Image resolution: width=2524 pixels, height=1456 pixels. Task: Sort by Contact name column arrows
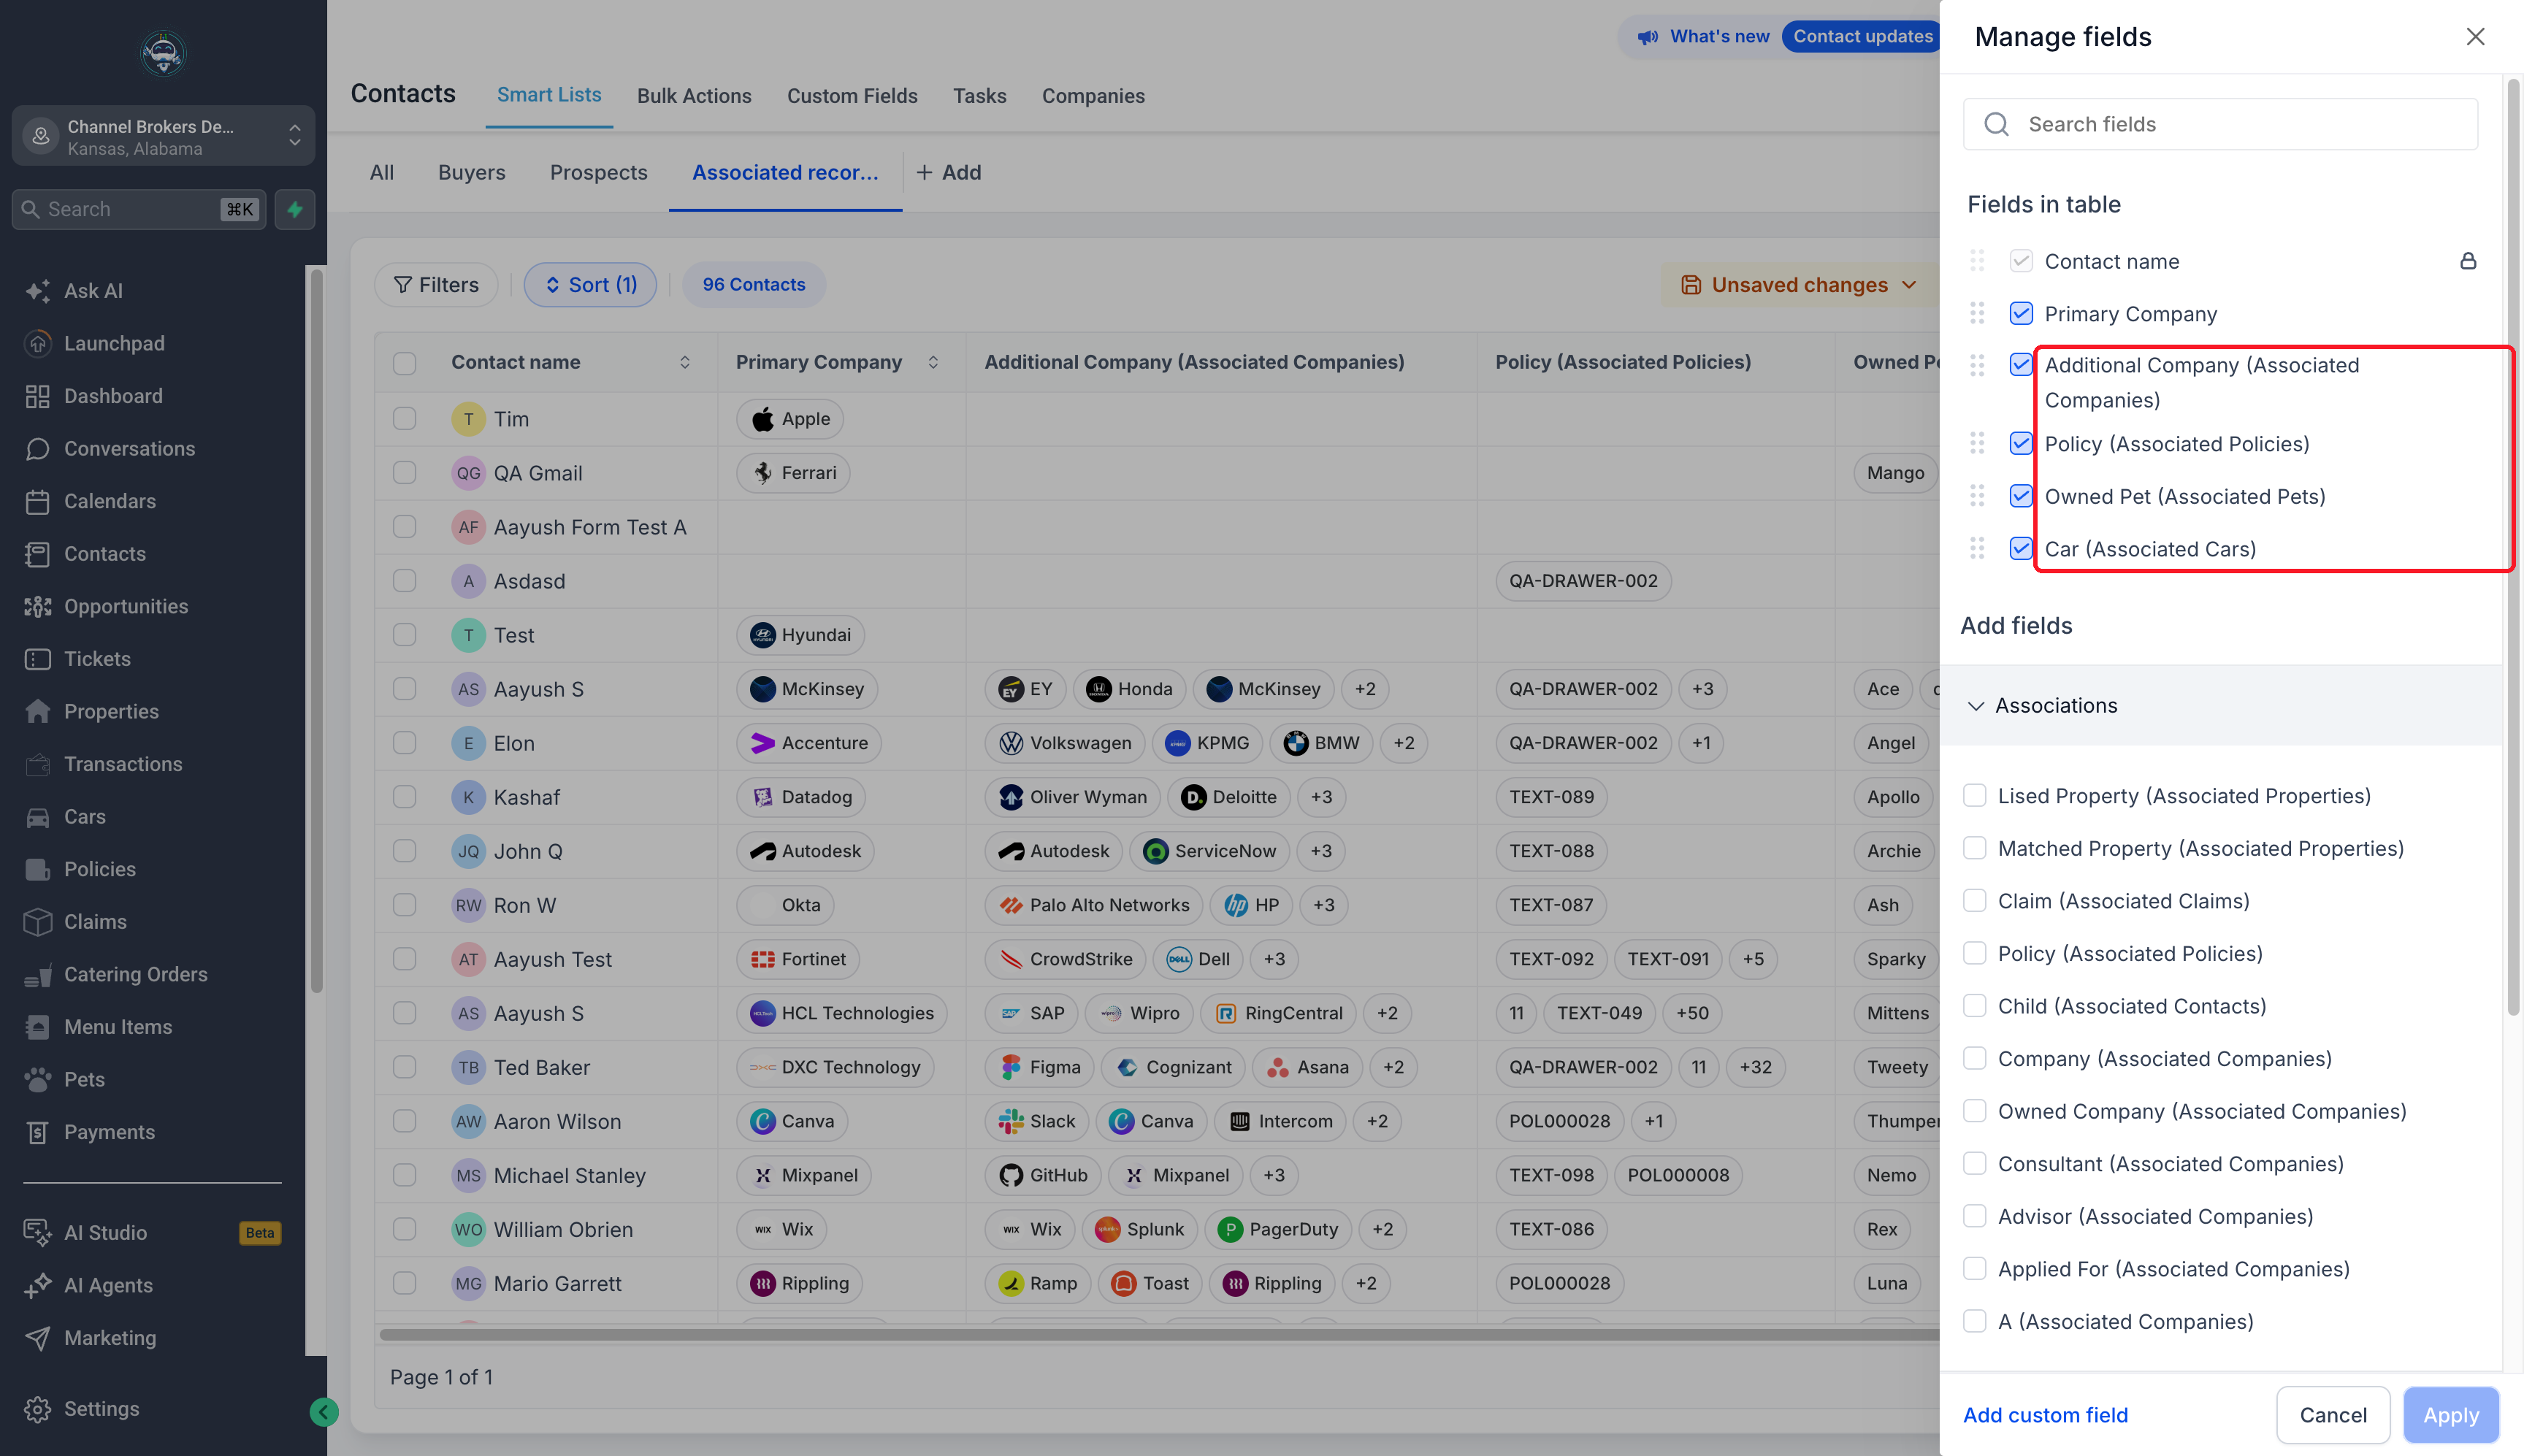pos(685,363)
